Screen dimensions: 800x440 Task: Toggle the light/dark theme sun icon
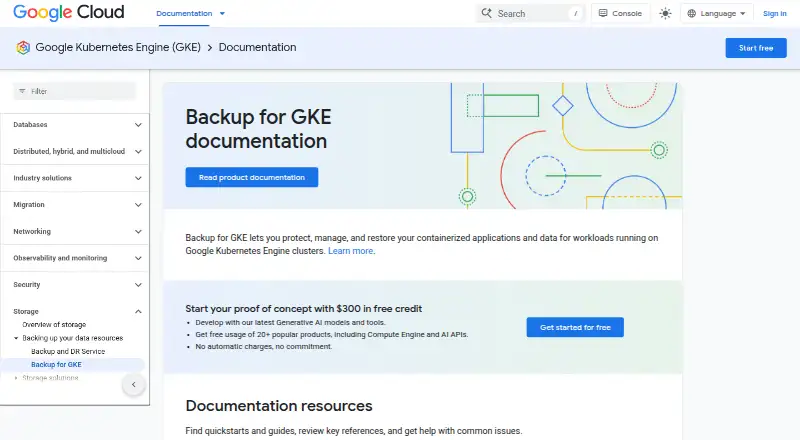click(x=665, y=14)
